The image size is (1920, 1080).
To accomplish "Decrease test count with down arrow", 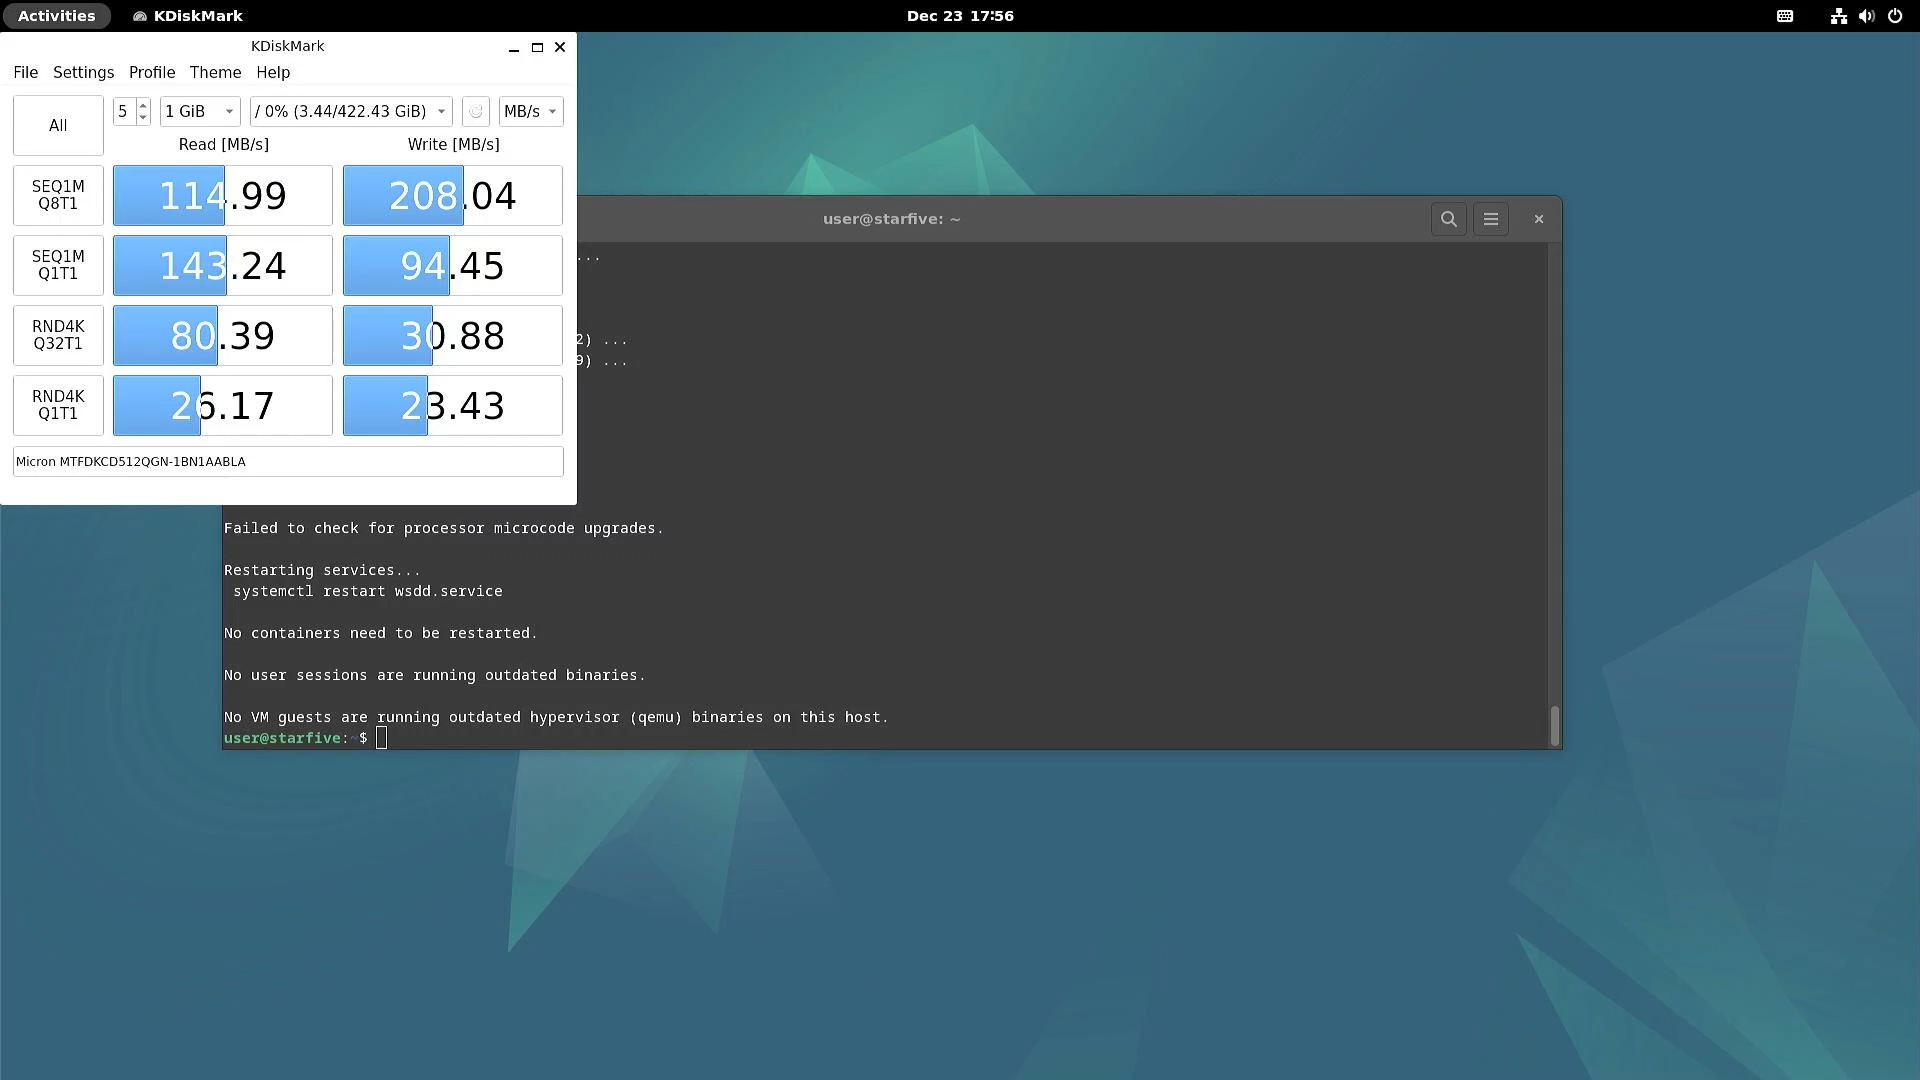I will click(143, 118).
